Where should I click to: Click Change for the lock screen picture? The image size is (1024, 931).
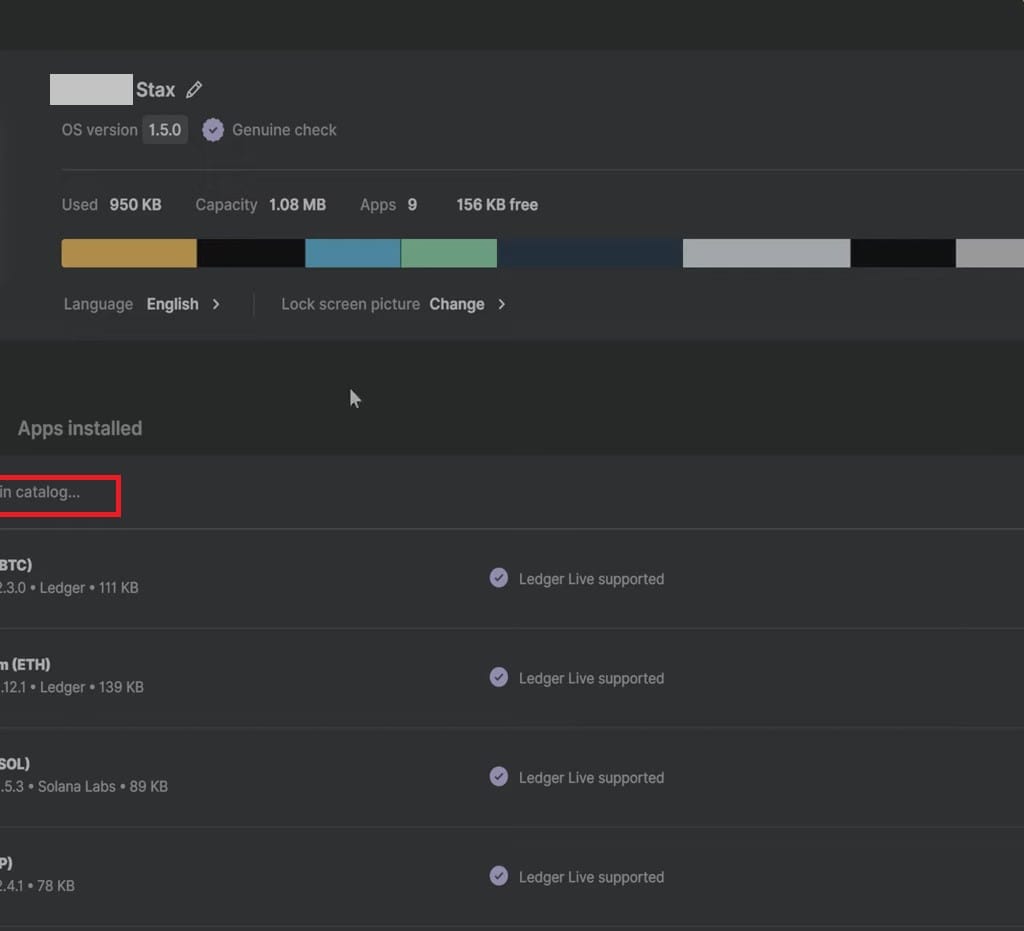pos(457,304)
